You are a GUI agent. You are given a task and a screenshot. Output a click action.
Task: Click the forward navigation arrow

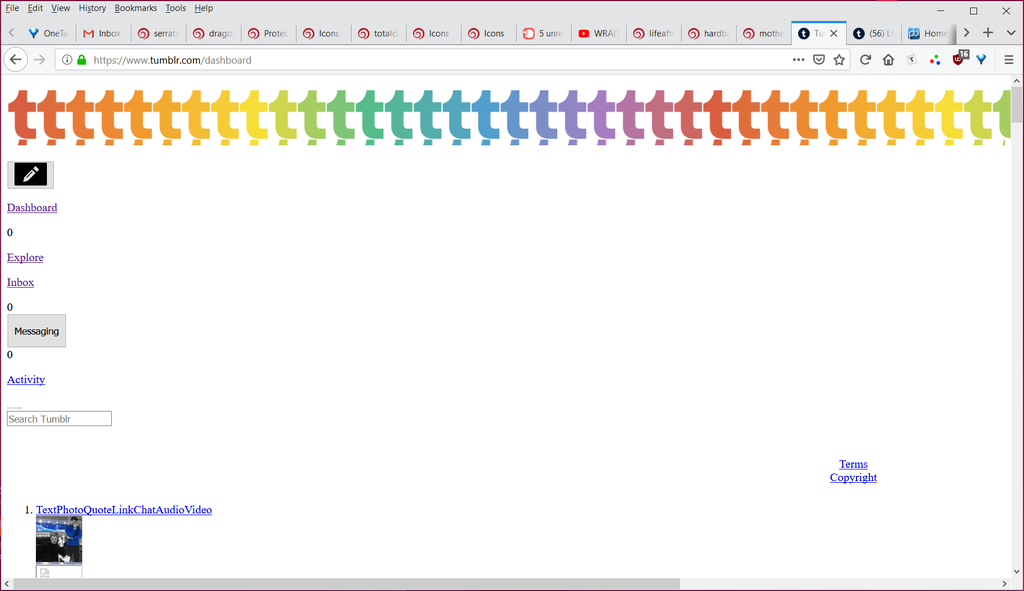tap(39, 59)
